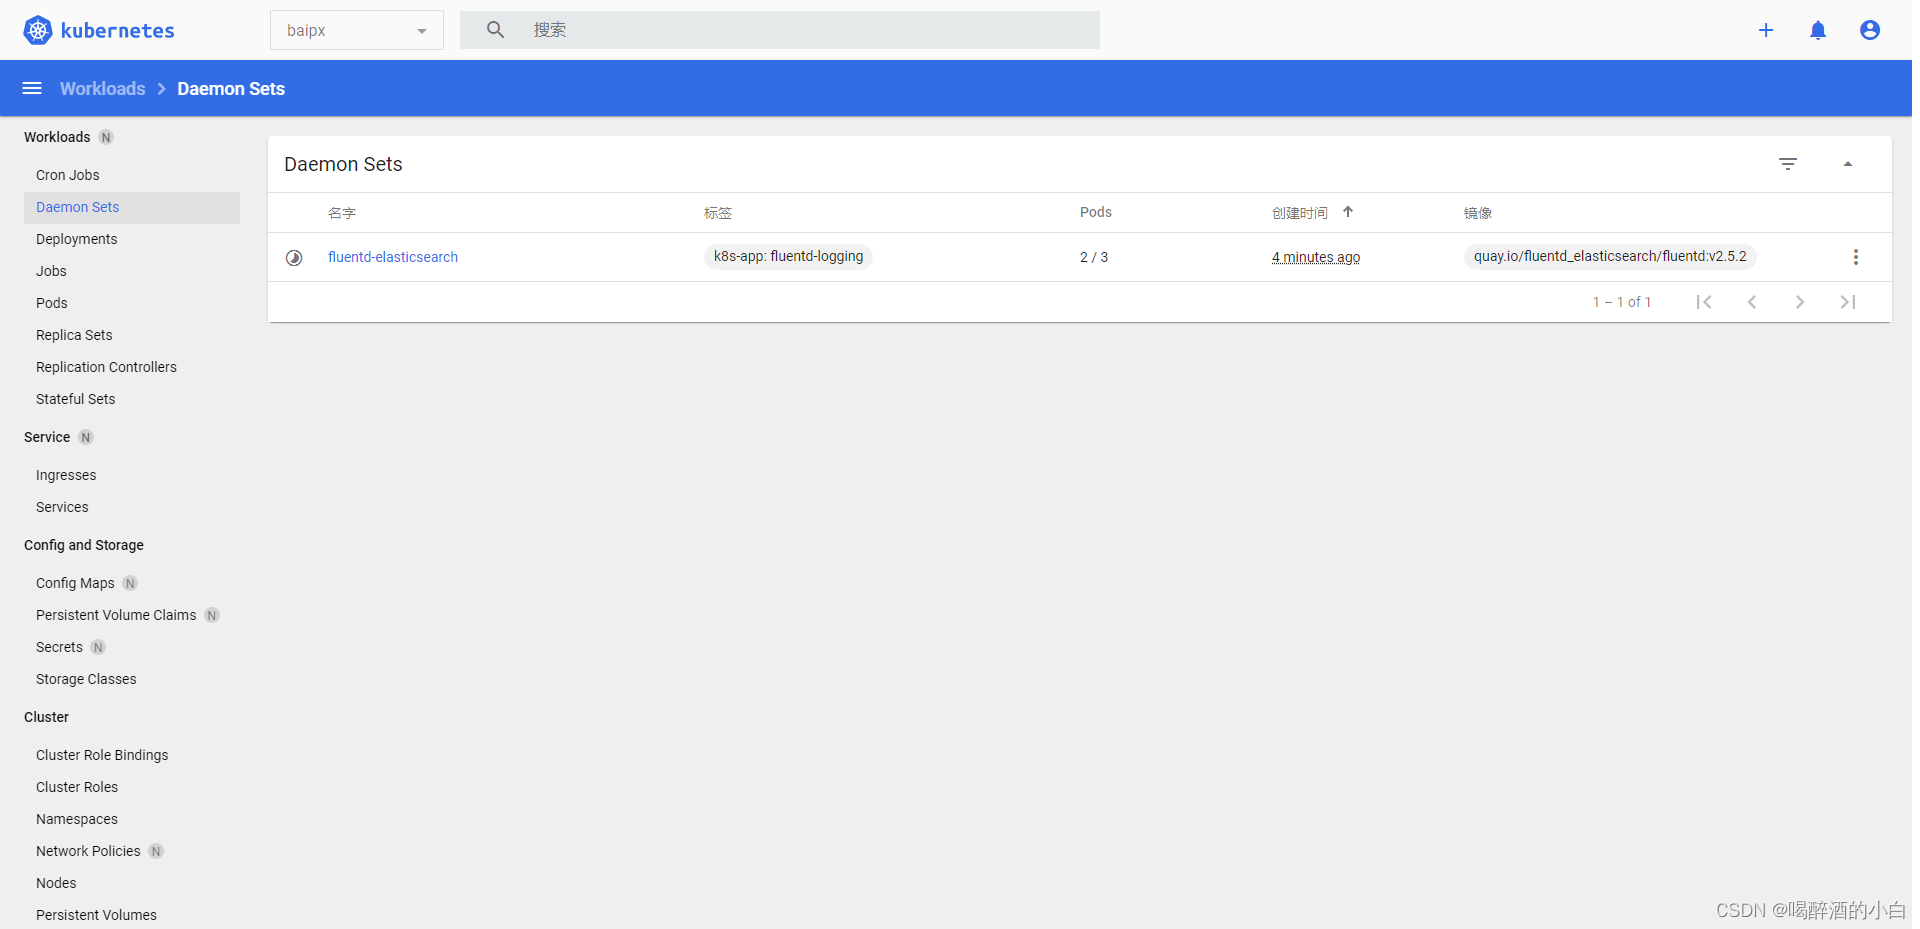Click the fluentd image chip

pyautogui.click(x=1610, y=256)
